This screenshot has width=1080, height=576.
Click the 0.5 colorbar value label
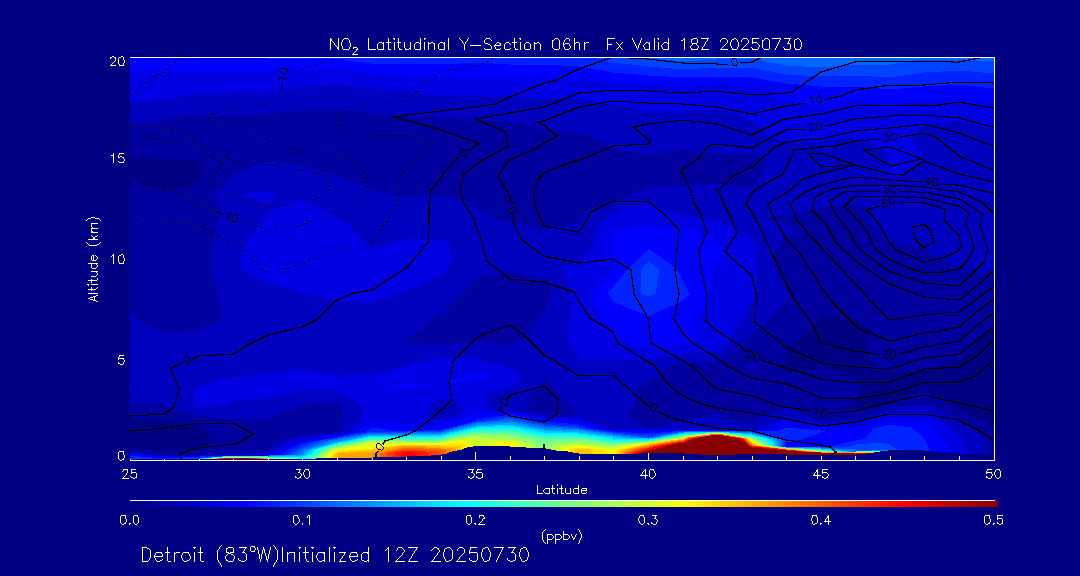tap(993, 520)
